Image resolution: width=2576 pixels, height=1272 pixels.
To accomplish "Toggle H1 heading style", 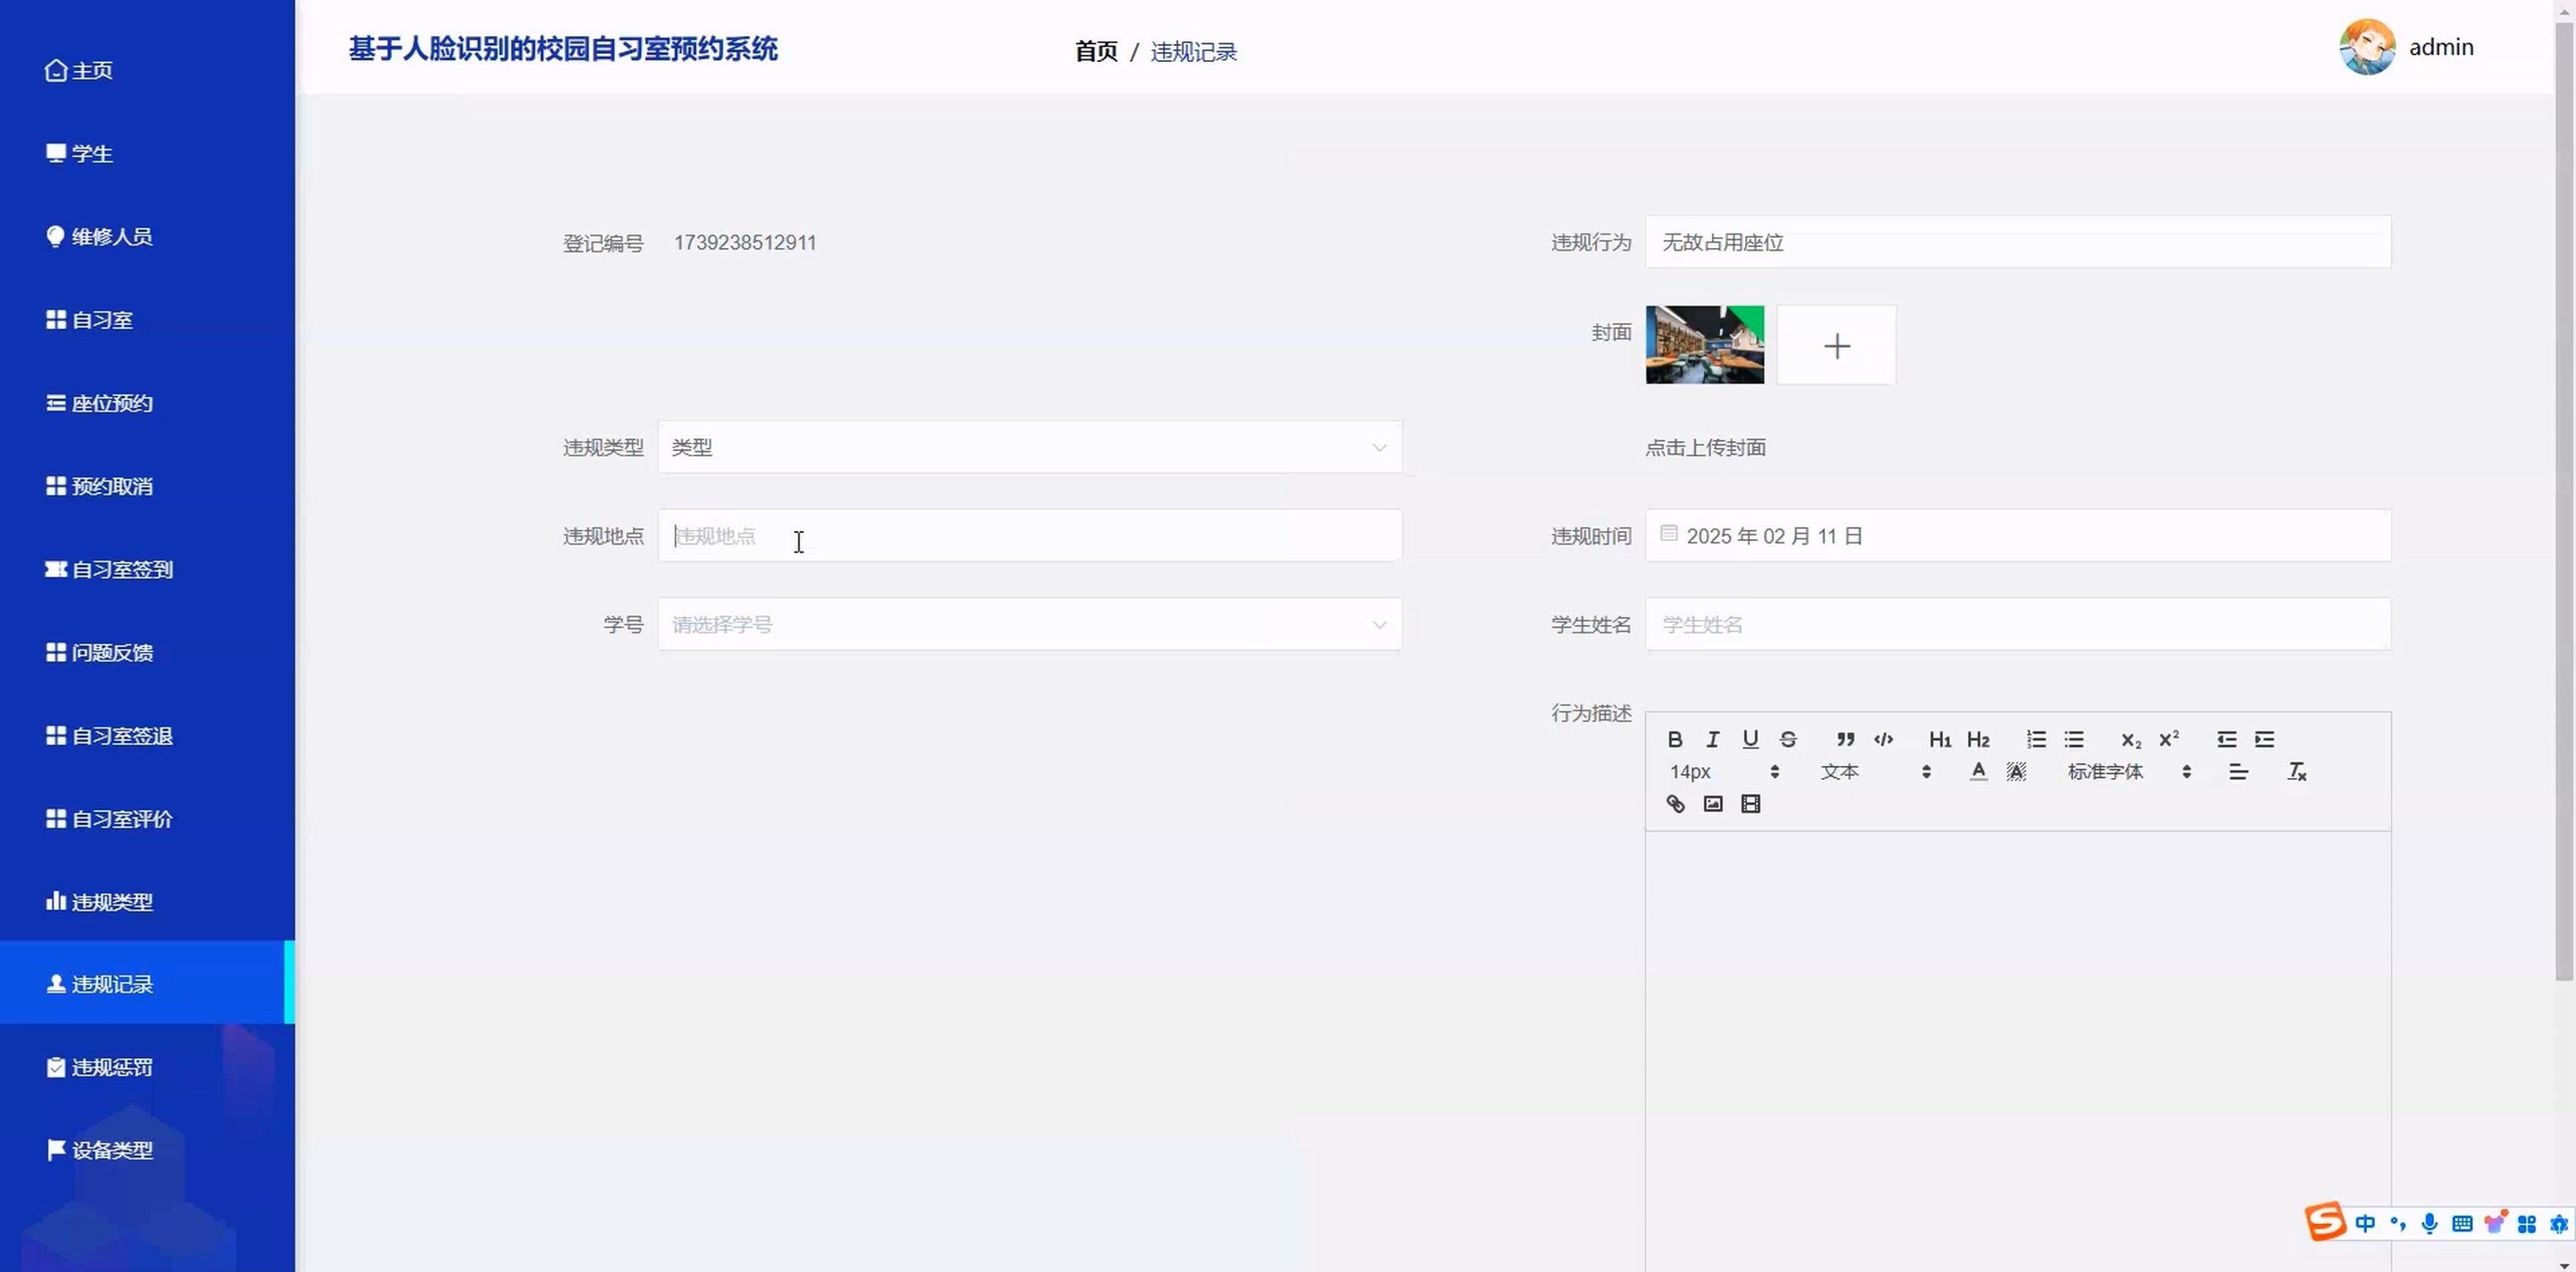I will 1939,739.
